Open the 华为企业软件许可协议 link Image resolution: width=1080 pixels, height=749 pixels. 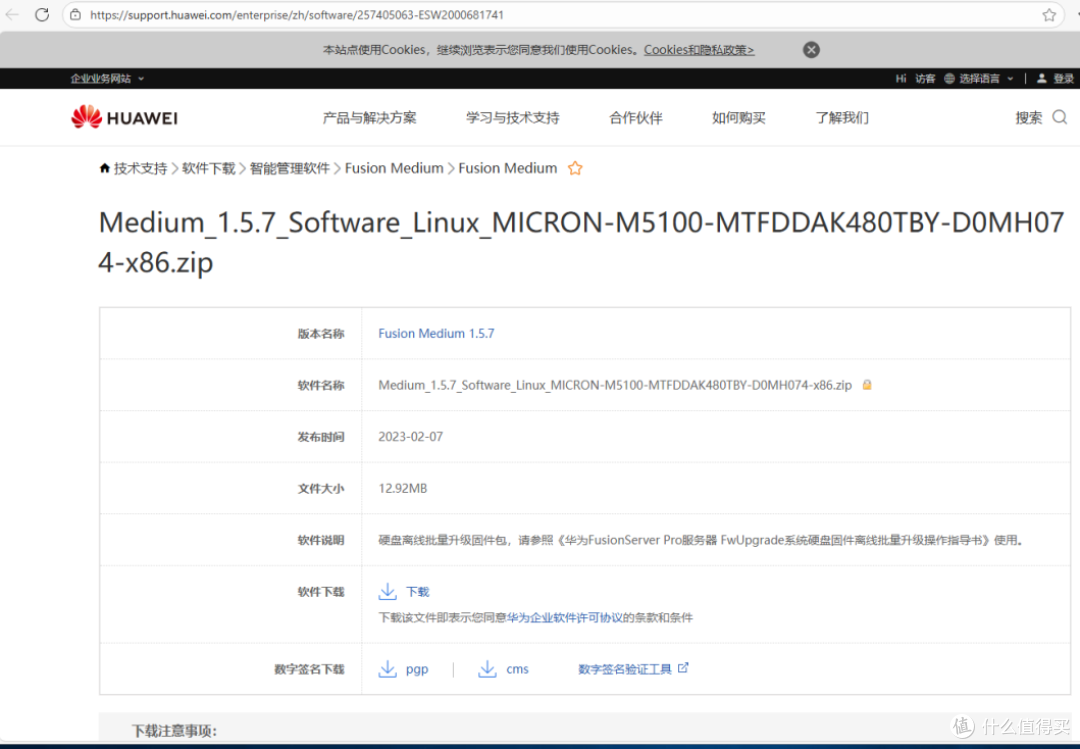click(x=565, y=617)
